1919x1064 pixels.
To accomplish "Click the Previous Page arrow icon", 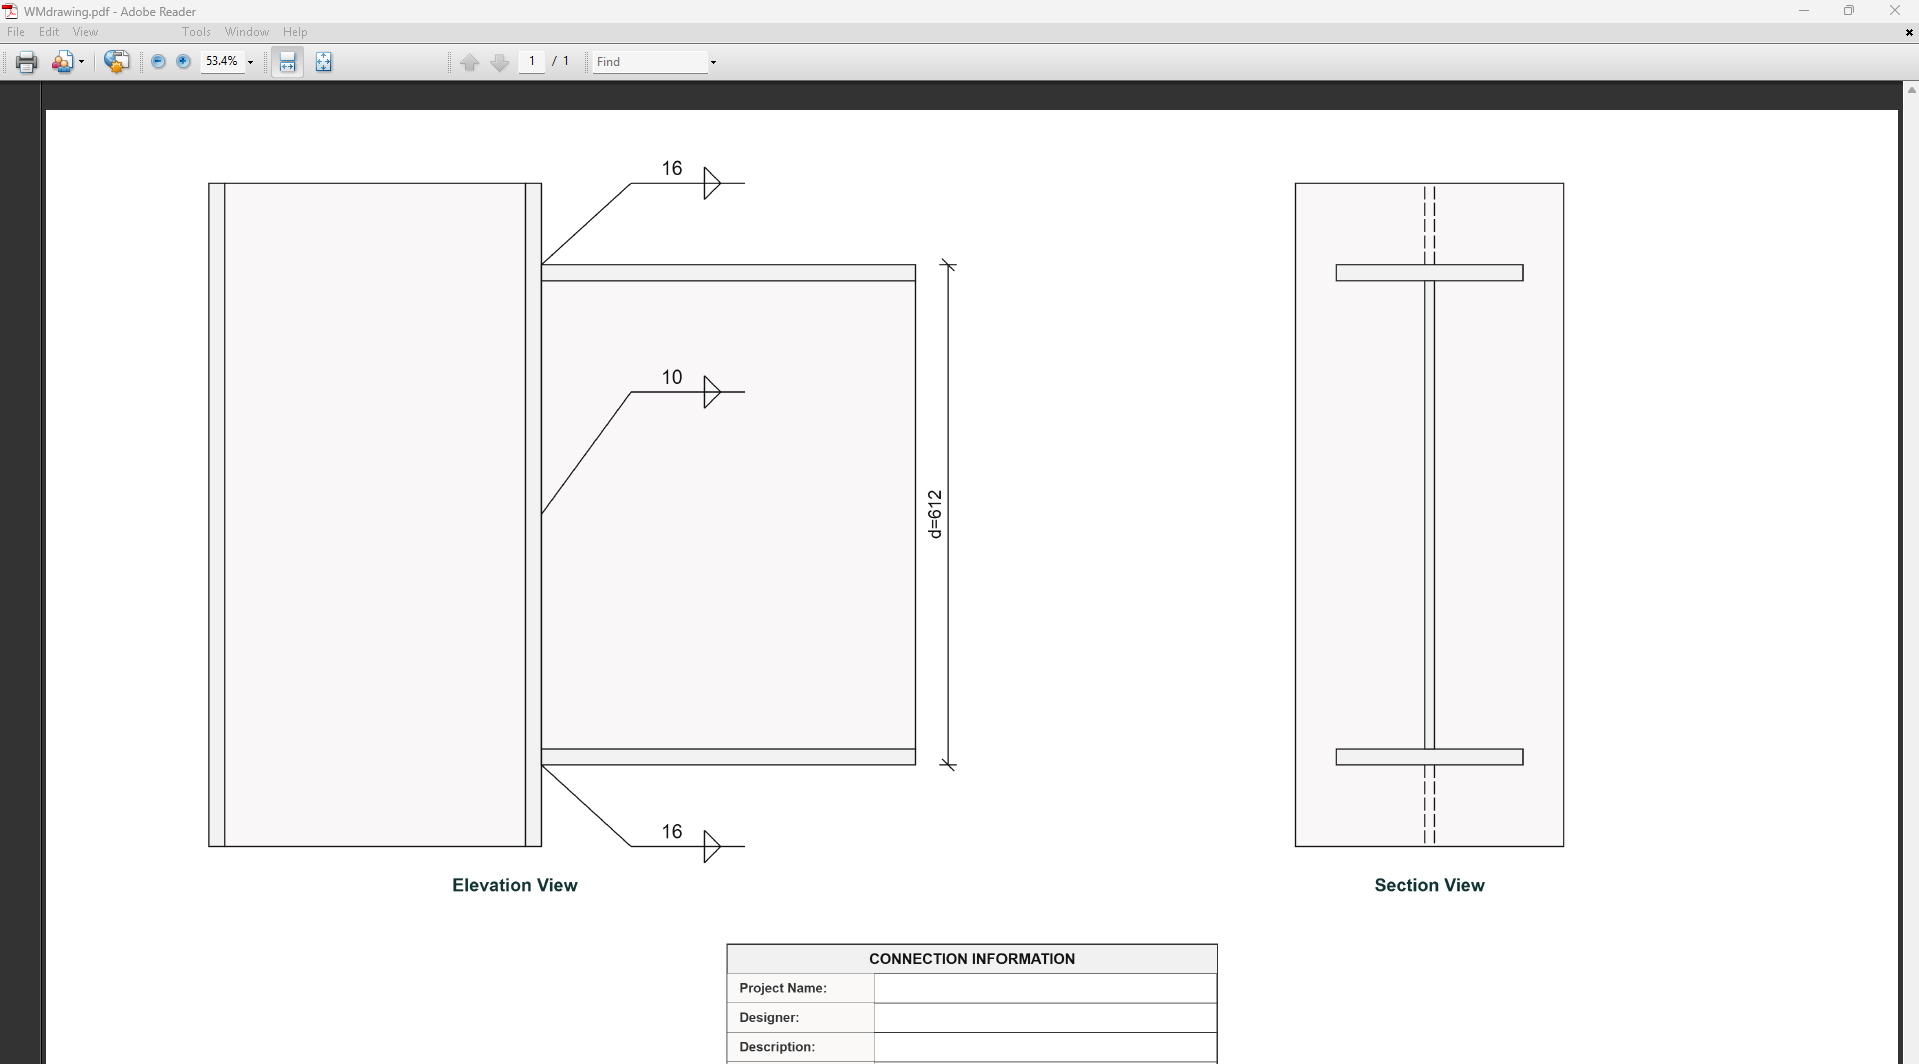I will (x=470, y=61).
